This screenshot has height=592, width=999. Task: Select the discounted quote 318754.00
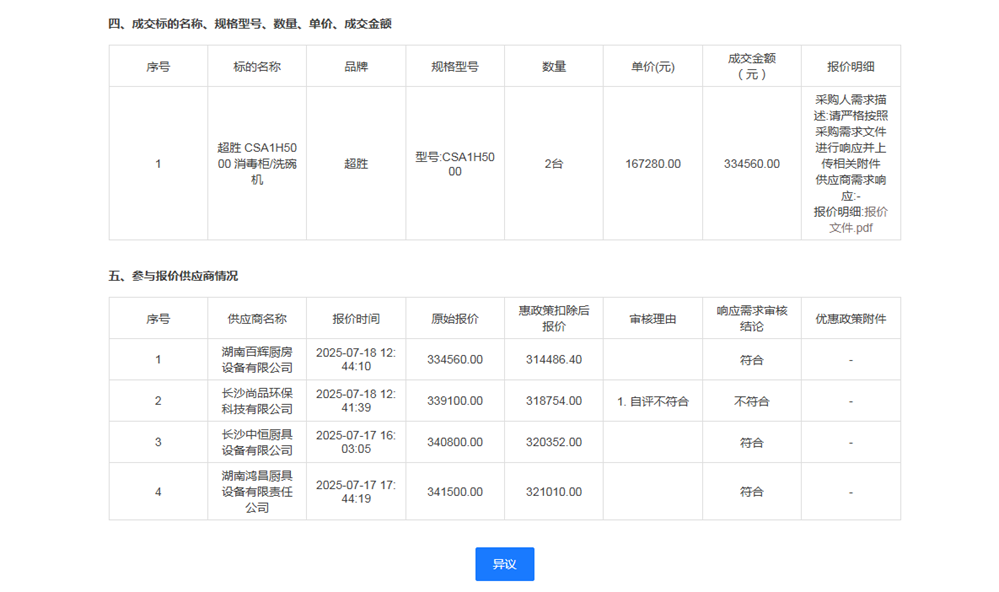tap(554, 401)
